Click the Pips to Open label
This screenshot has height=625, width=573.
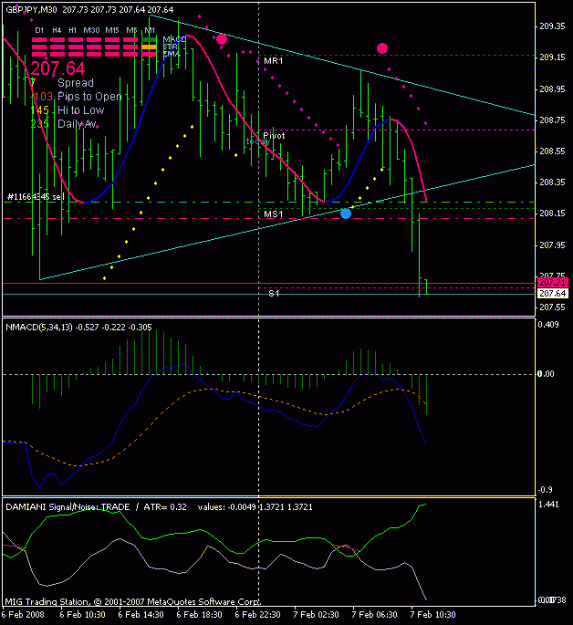point(90,96)
